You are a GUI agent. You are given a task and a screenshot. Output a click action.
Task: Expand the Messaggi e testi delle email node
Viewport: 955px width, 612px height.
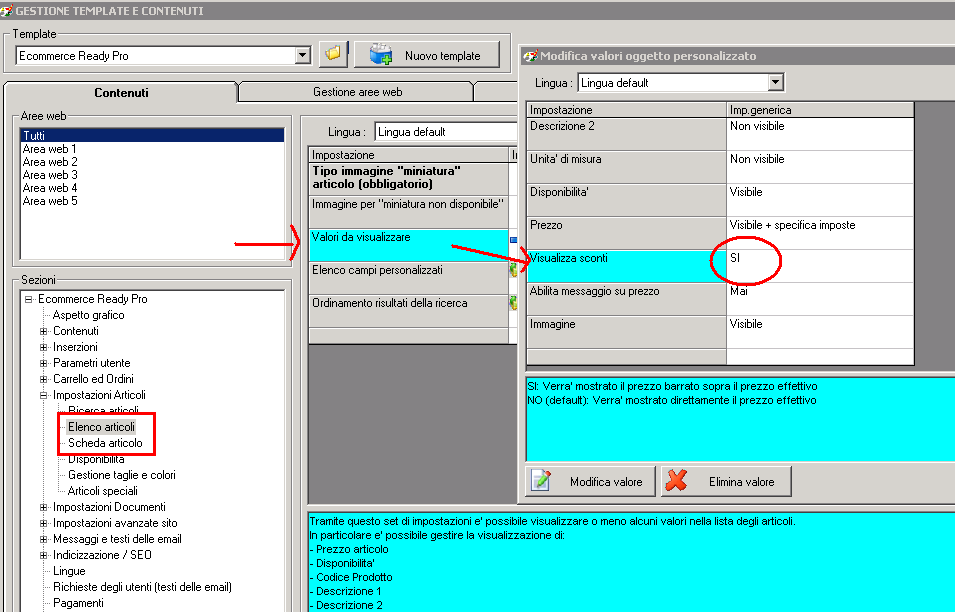pos(43,539)
